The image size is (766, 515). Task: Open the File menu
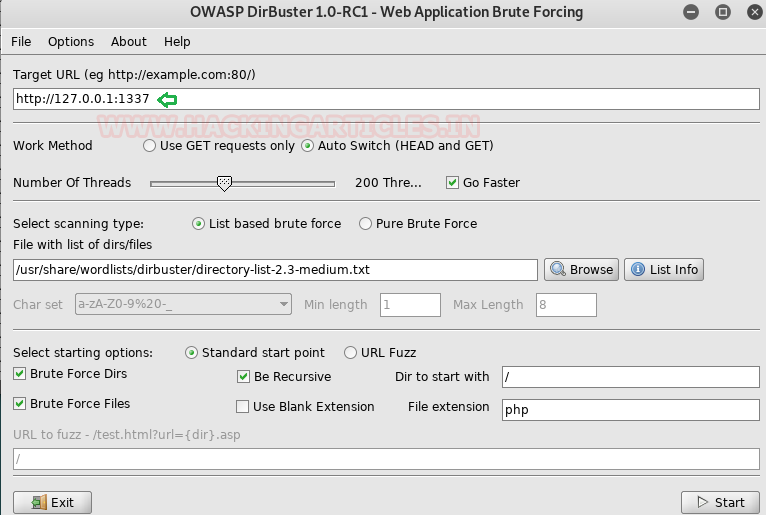[21, 42]
